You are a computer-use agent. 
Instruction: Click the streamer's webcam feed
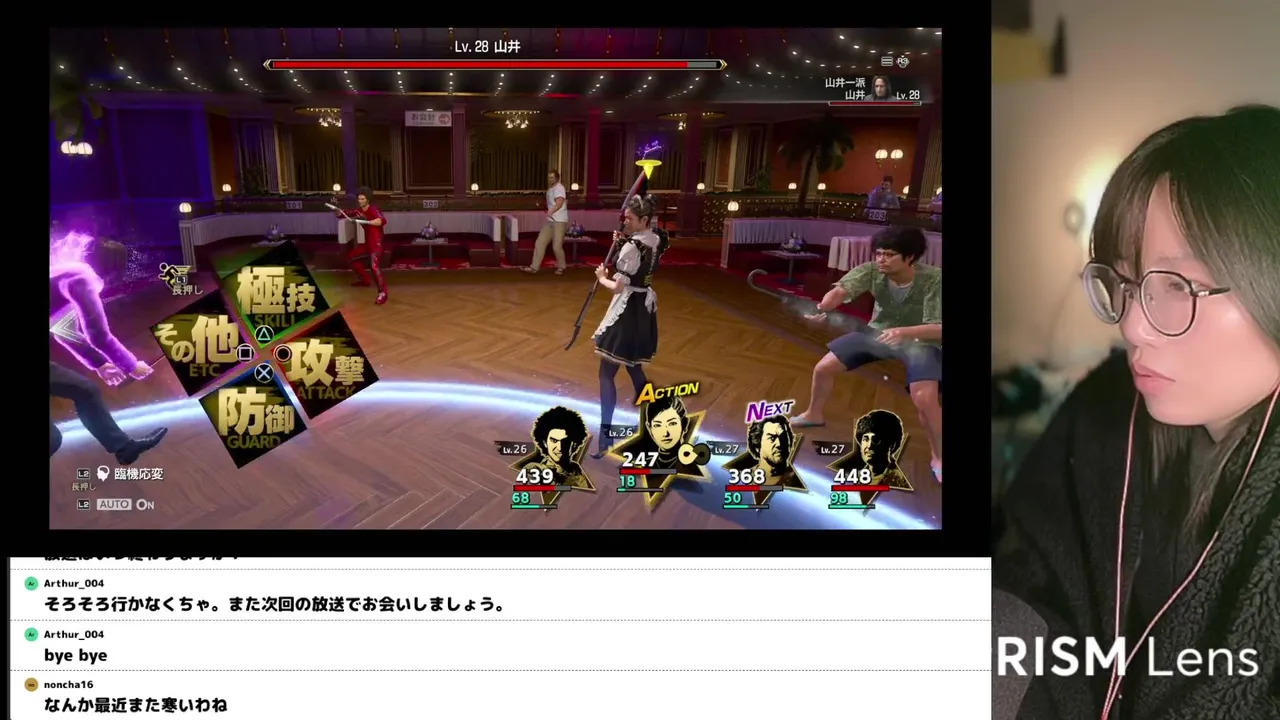(x=1136, y=360)
